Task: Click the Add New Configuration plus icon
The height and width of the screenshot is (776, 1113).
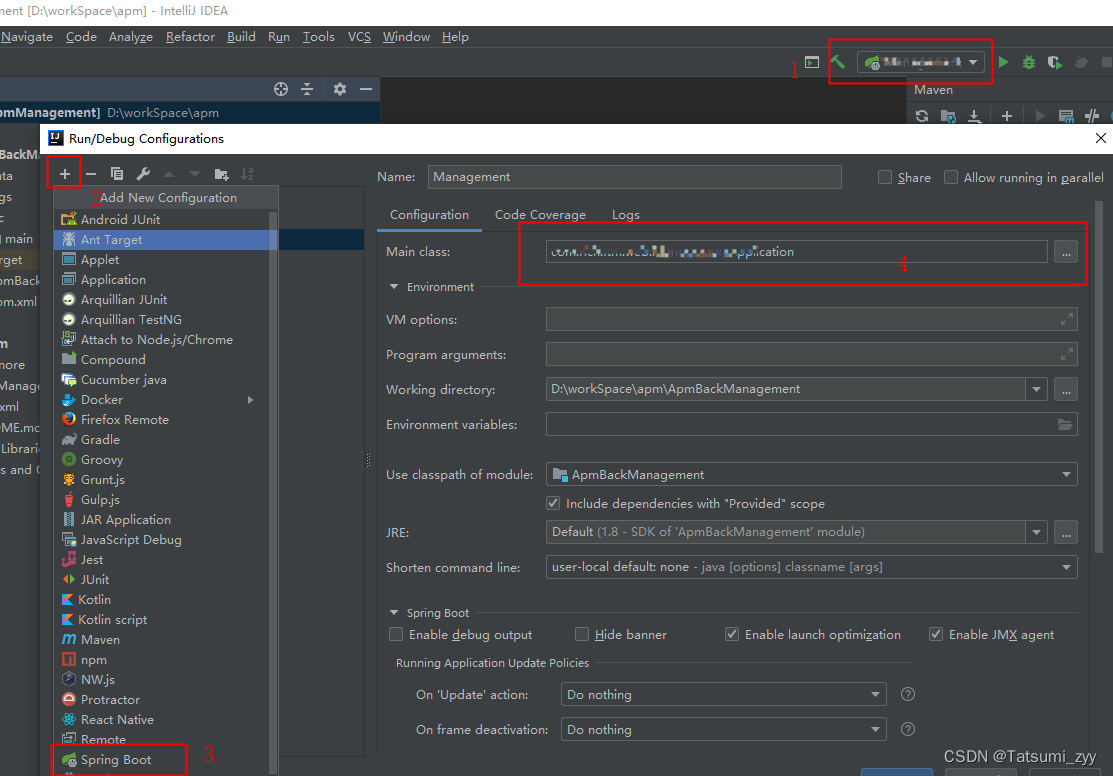Action: coord(65,174)
